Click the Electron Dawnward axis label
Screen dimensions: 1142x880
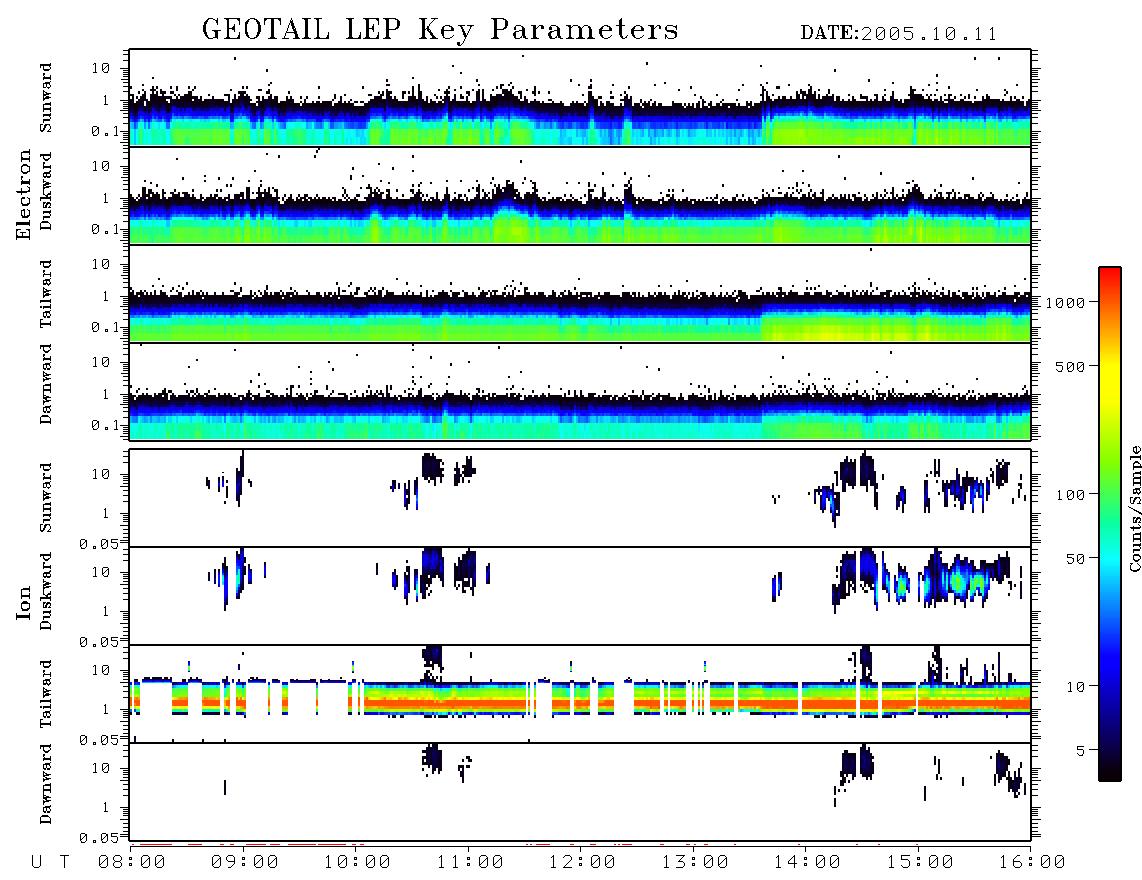click(x=46, y=385)
